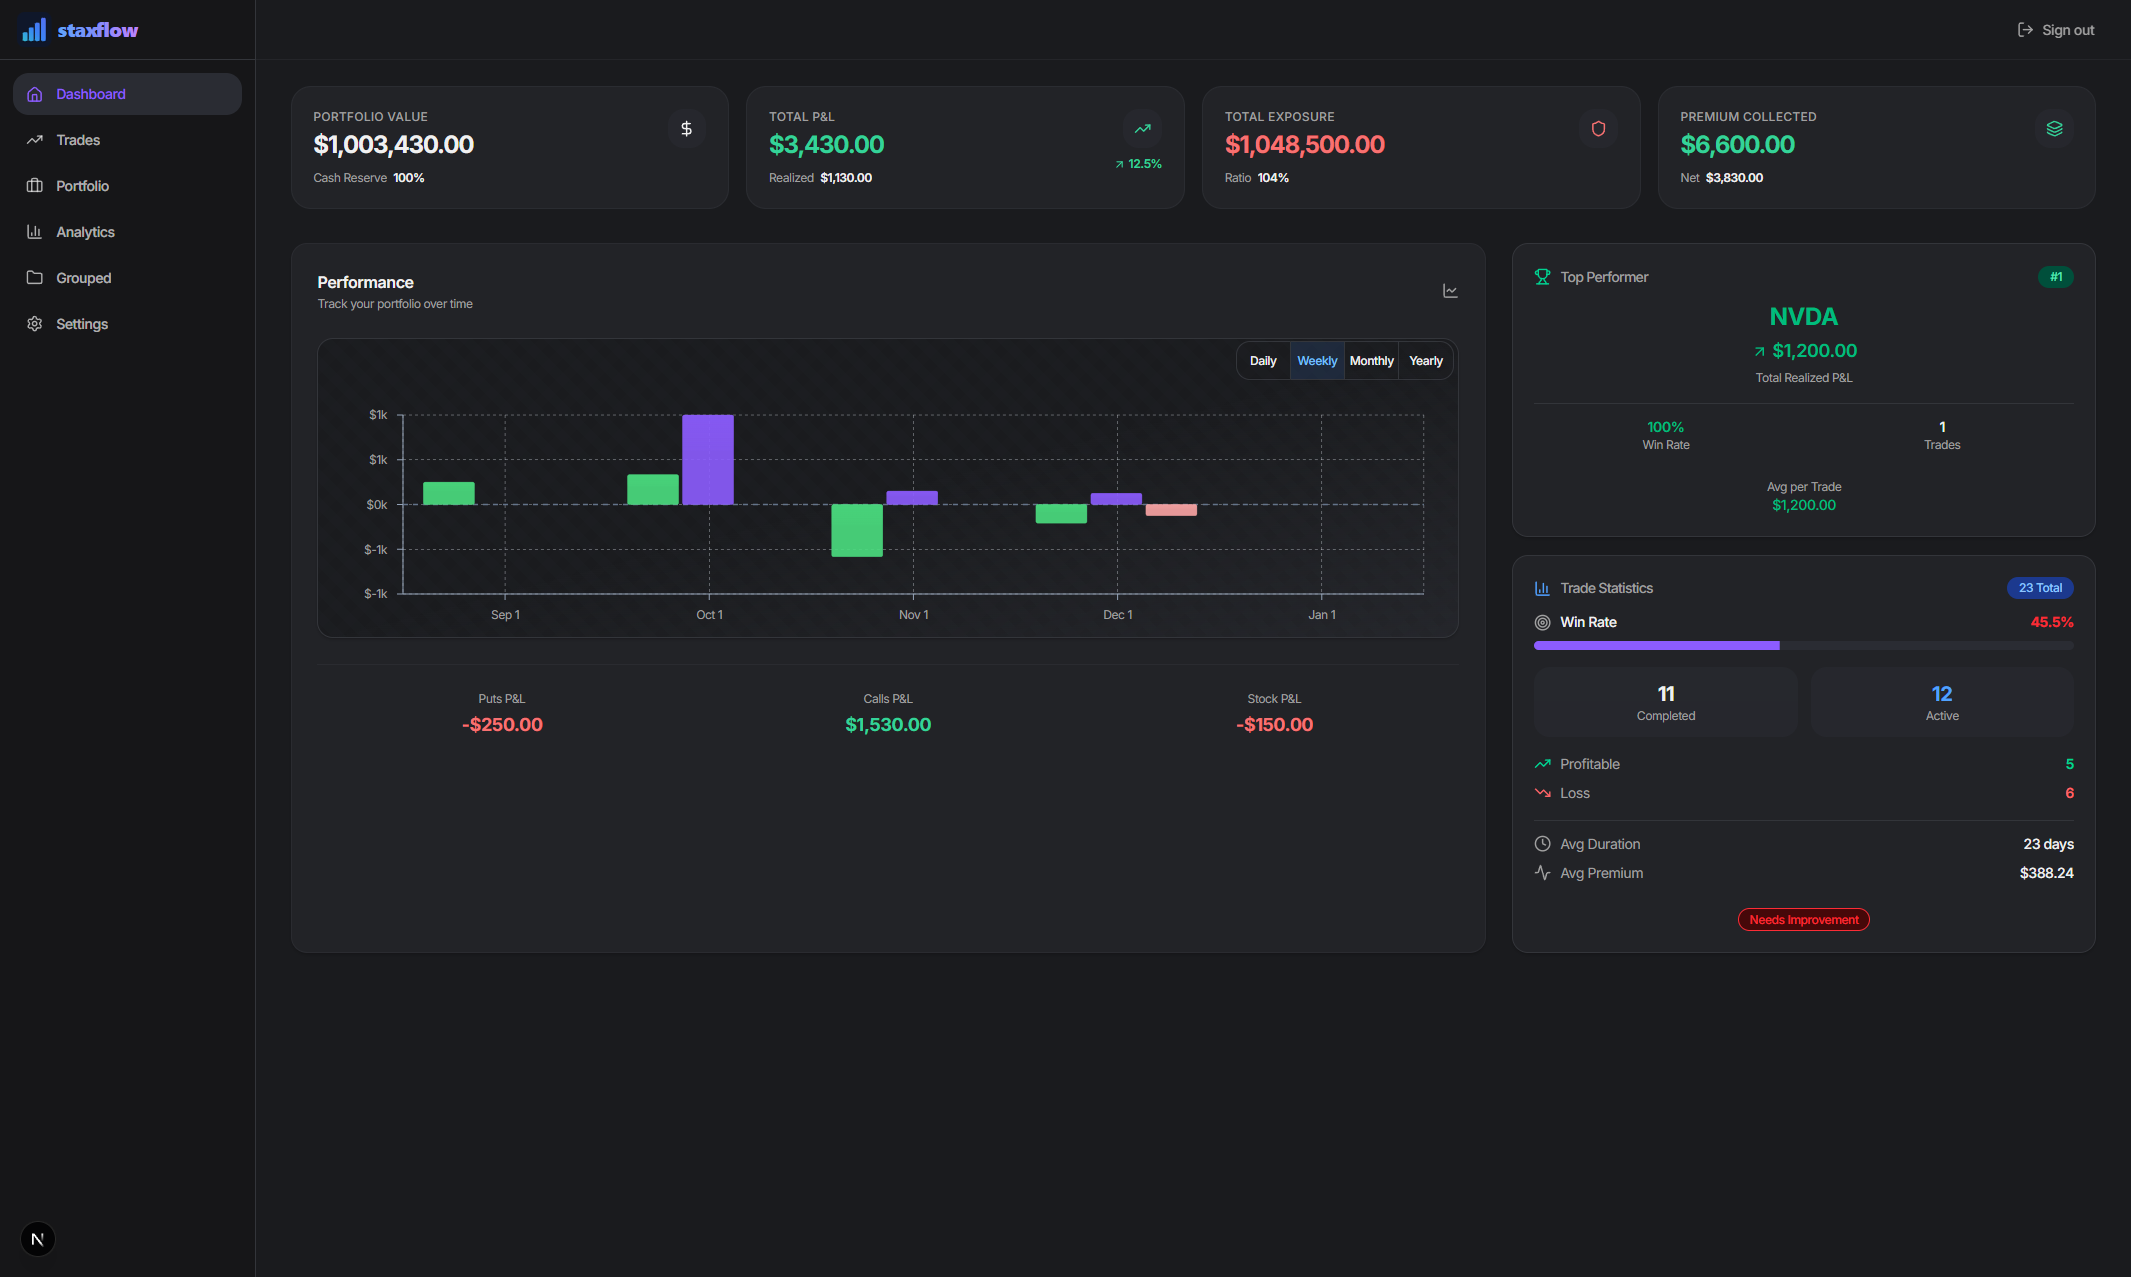
Task: Select the Weekly tab in the chart
Action: click(1316, 360)
